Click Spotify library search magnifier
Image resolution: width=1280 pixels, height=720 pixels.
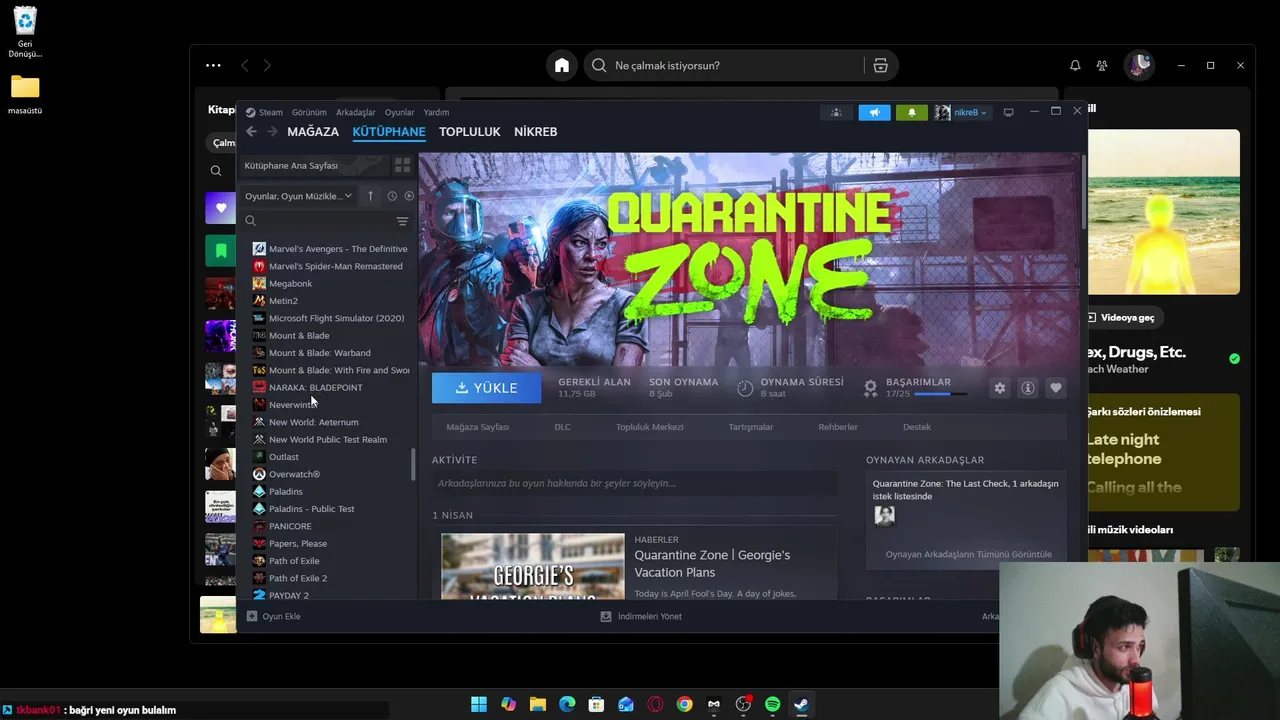click(x=215, y=171)
